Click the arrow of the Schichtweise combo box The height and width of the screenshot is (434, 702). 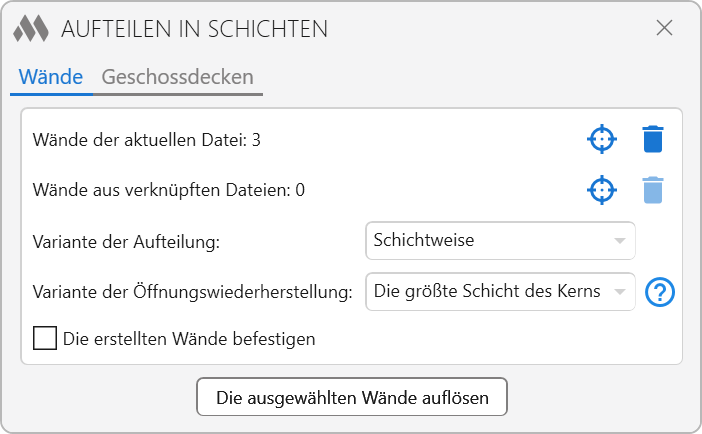(x=621, y=241)
